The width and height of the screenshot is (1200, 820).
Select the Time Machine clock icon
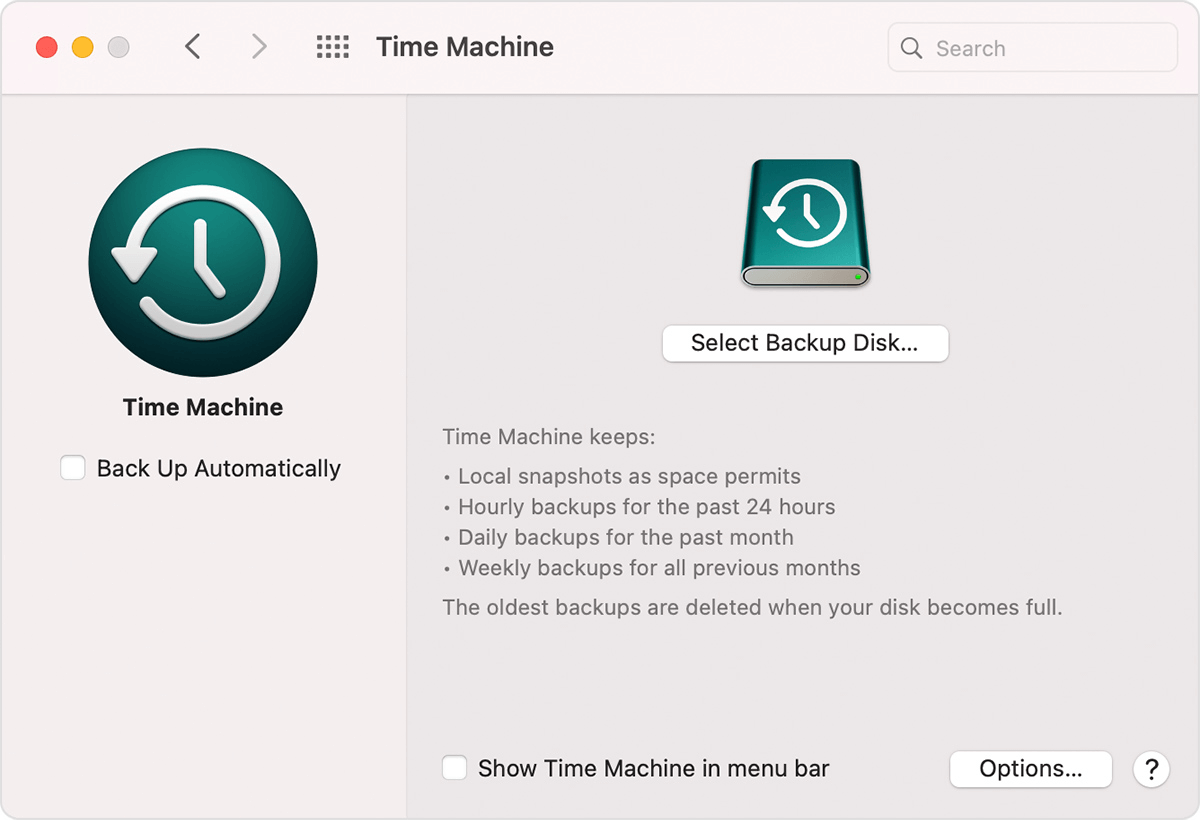(203, 262)
